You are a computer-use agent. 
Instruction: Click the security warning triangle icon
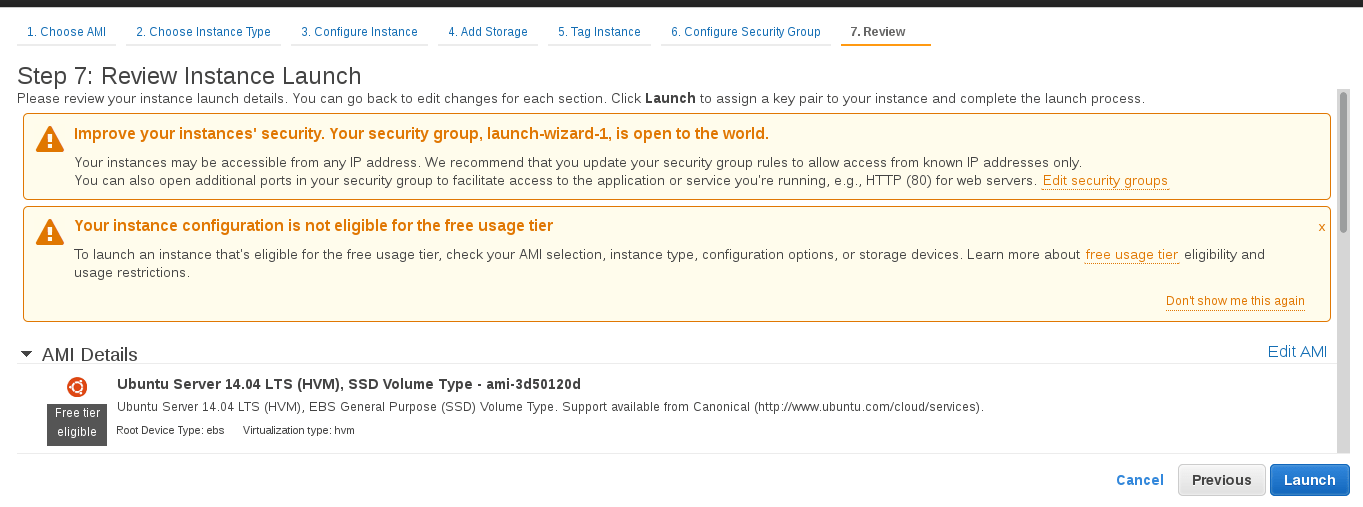[49, 139]
